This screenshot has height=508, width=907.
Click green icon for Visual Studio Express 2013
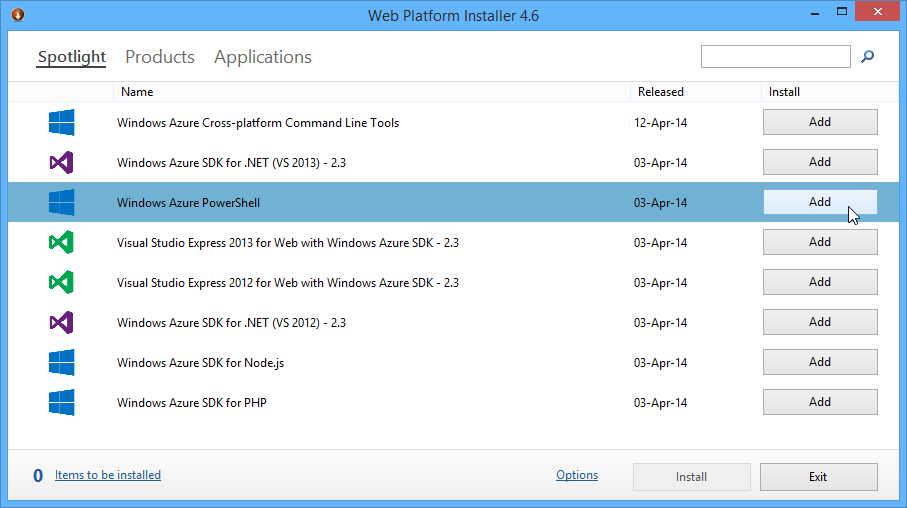coord(62,243)
